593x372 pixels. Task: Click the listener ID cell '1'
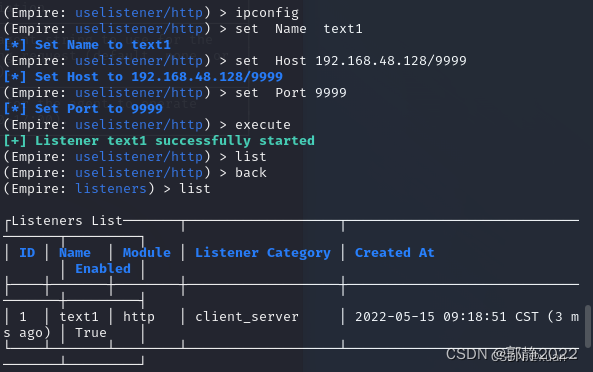click(23, 317)
